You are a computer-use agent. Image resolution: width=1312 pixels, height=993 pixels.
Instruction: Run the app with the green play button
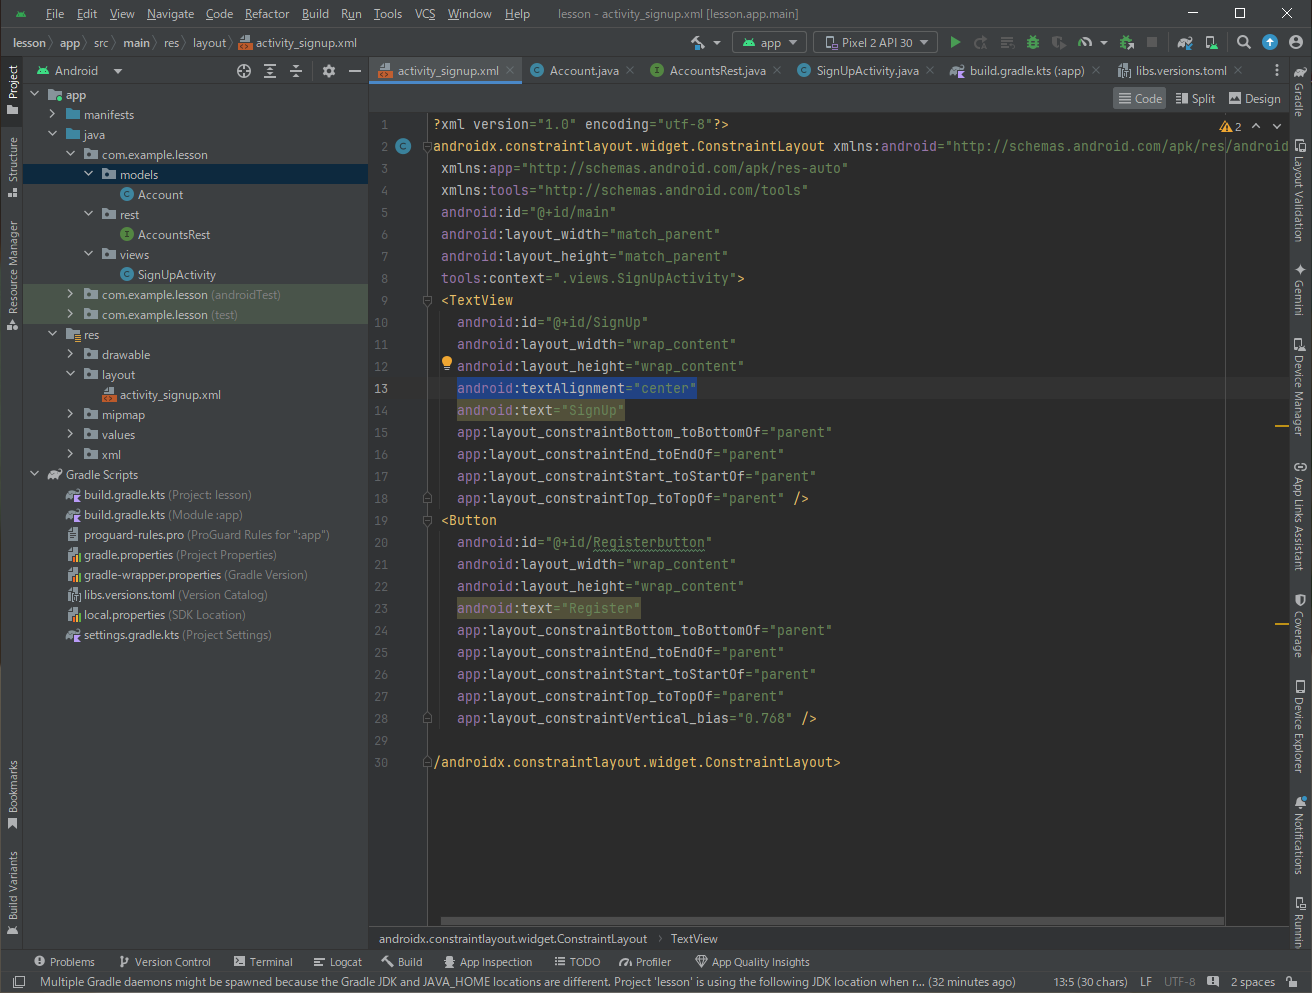[955, 42]
